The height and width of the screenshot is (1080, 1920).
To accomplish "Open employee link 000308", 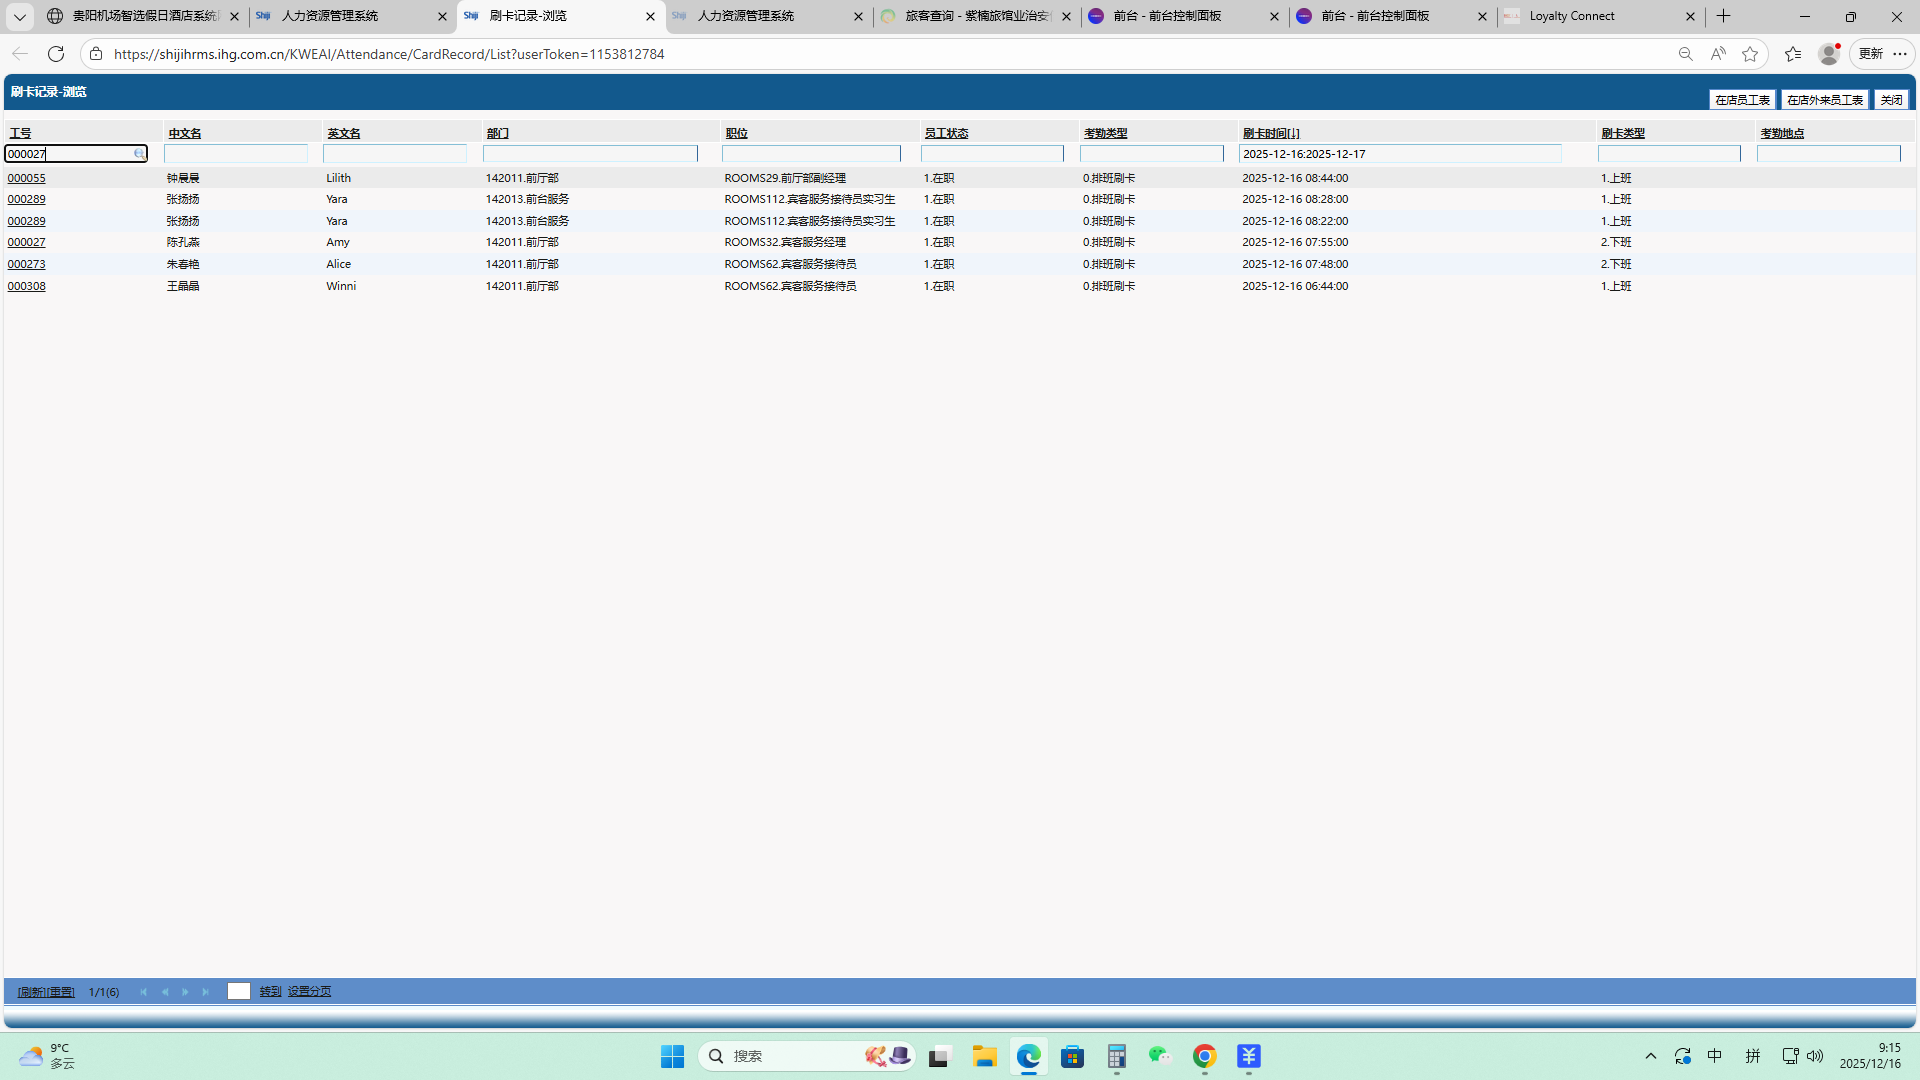I will coord(27,286).
